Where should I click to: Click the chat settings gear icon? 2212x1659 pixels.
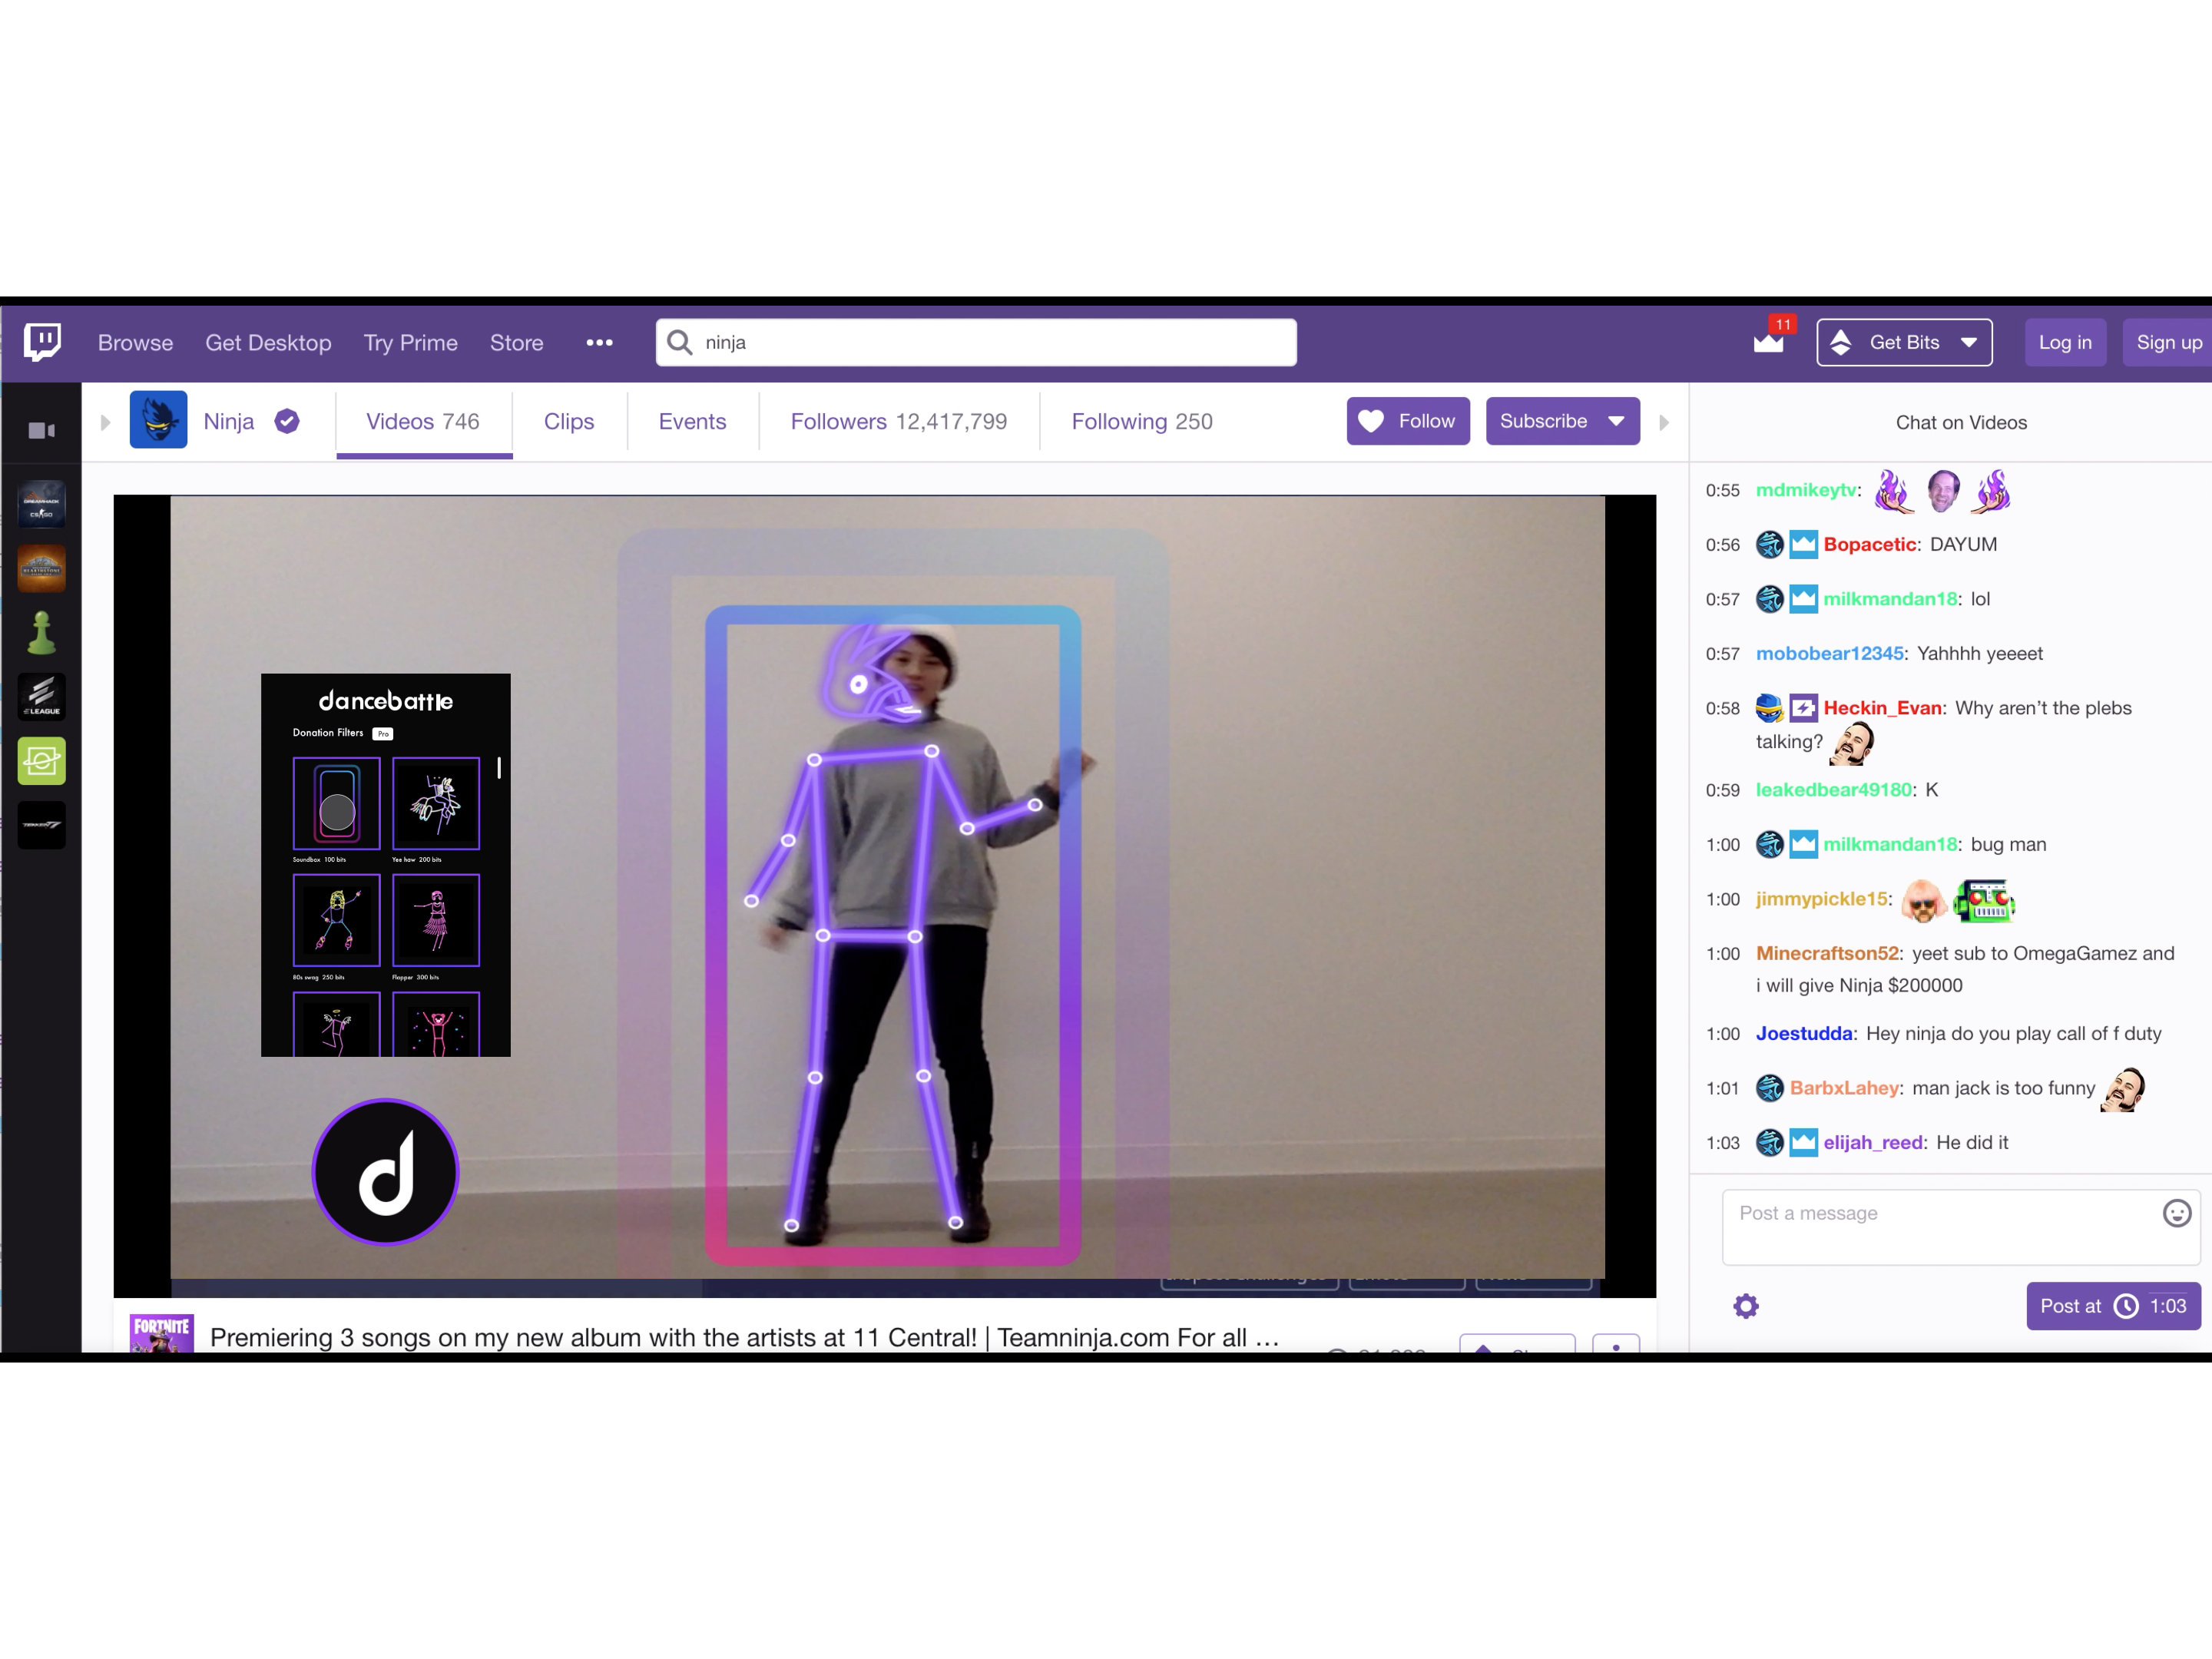(x=1745, y=1306)
